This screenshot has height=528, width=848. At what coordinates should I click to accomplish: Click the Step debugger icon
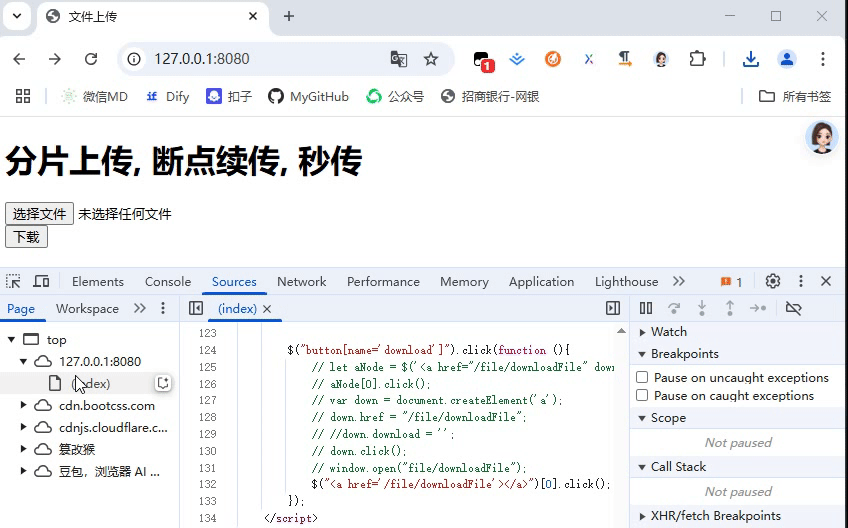tap(758, 308)
